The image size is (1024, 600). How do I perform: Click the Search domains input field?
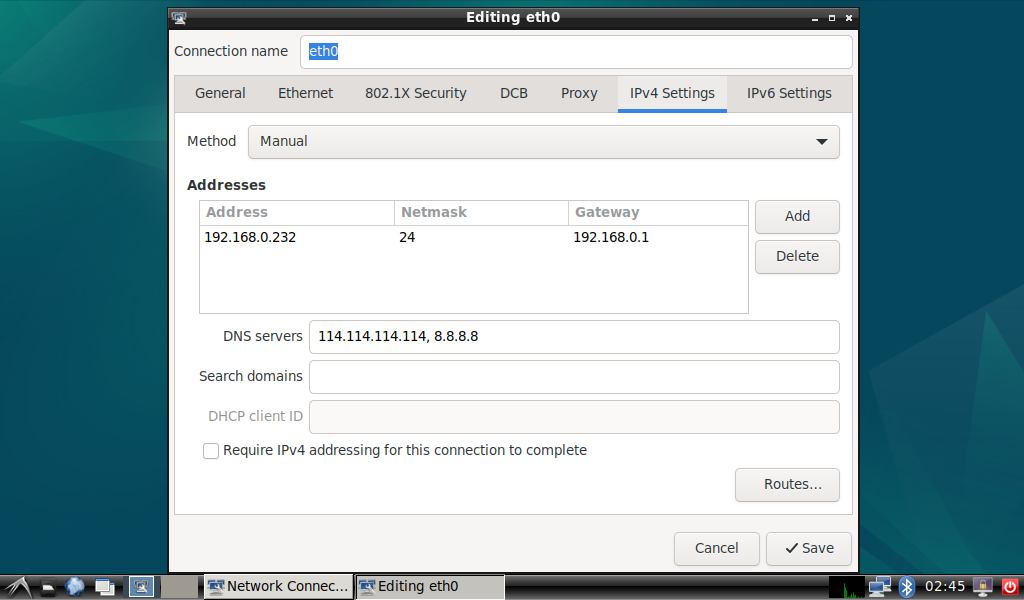(x=574, y=377)
